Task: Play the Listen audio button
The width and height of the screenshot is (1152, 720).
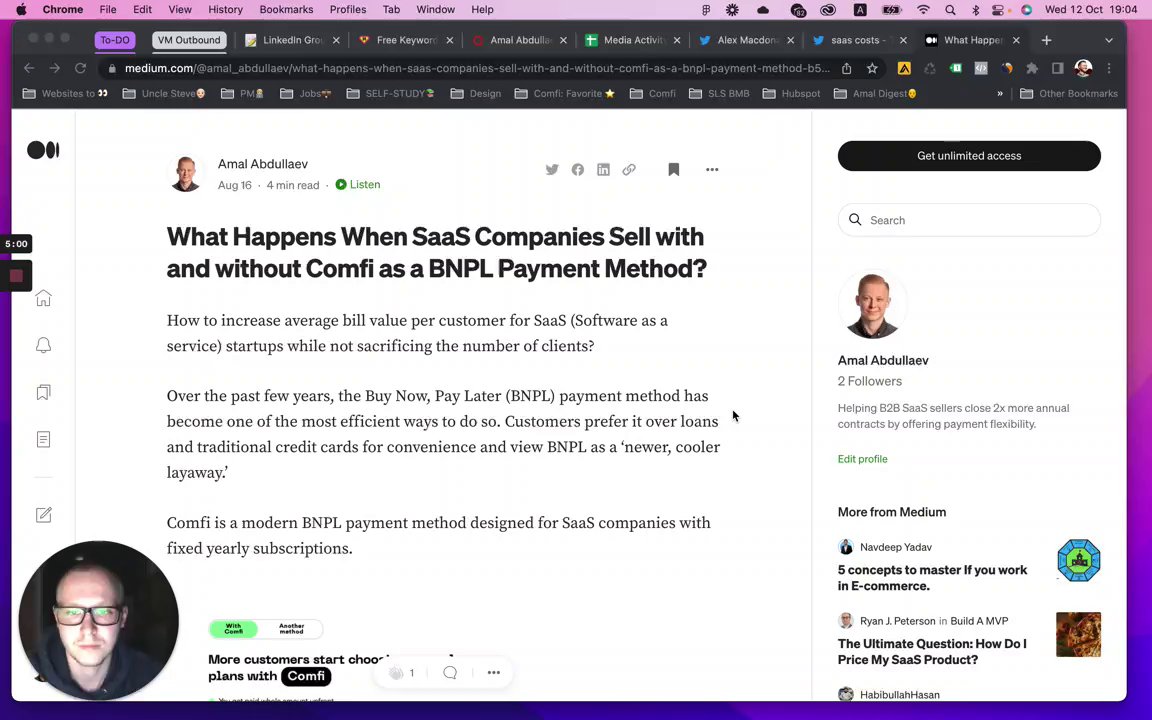Action: (x=358, y=184)
